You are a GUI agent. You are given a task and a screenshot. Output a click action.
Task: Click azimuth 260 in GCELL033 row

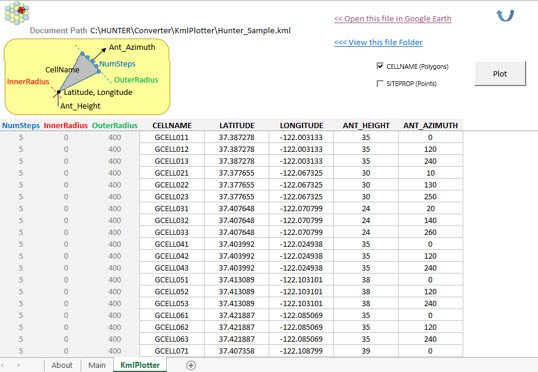point(430,232)
